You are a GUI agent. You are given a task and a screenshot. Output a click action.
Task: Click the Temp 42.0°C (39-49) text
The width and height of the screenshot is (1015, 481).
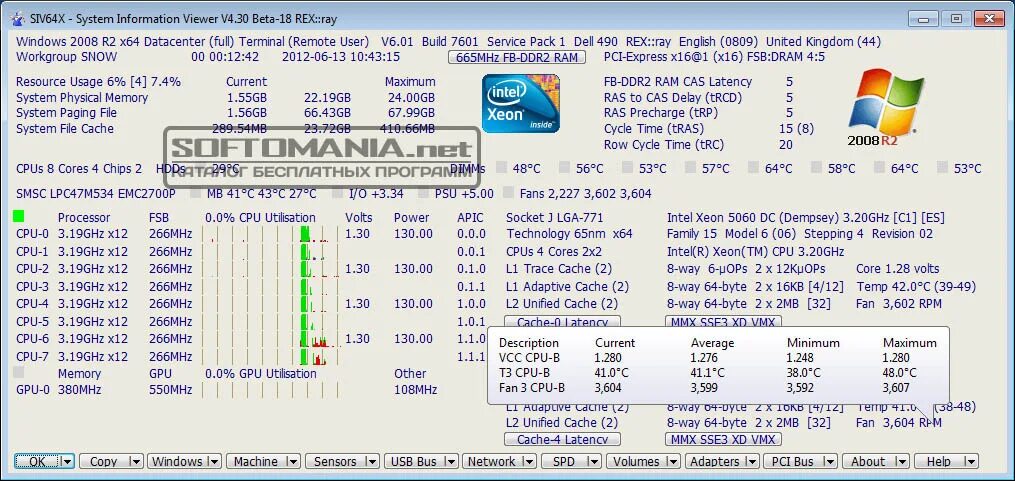916,286
